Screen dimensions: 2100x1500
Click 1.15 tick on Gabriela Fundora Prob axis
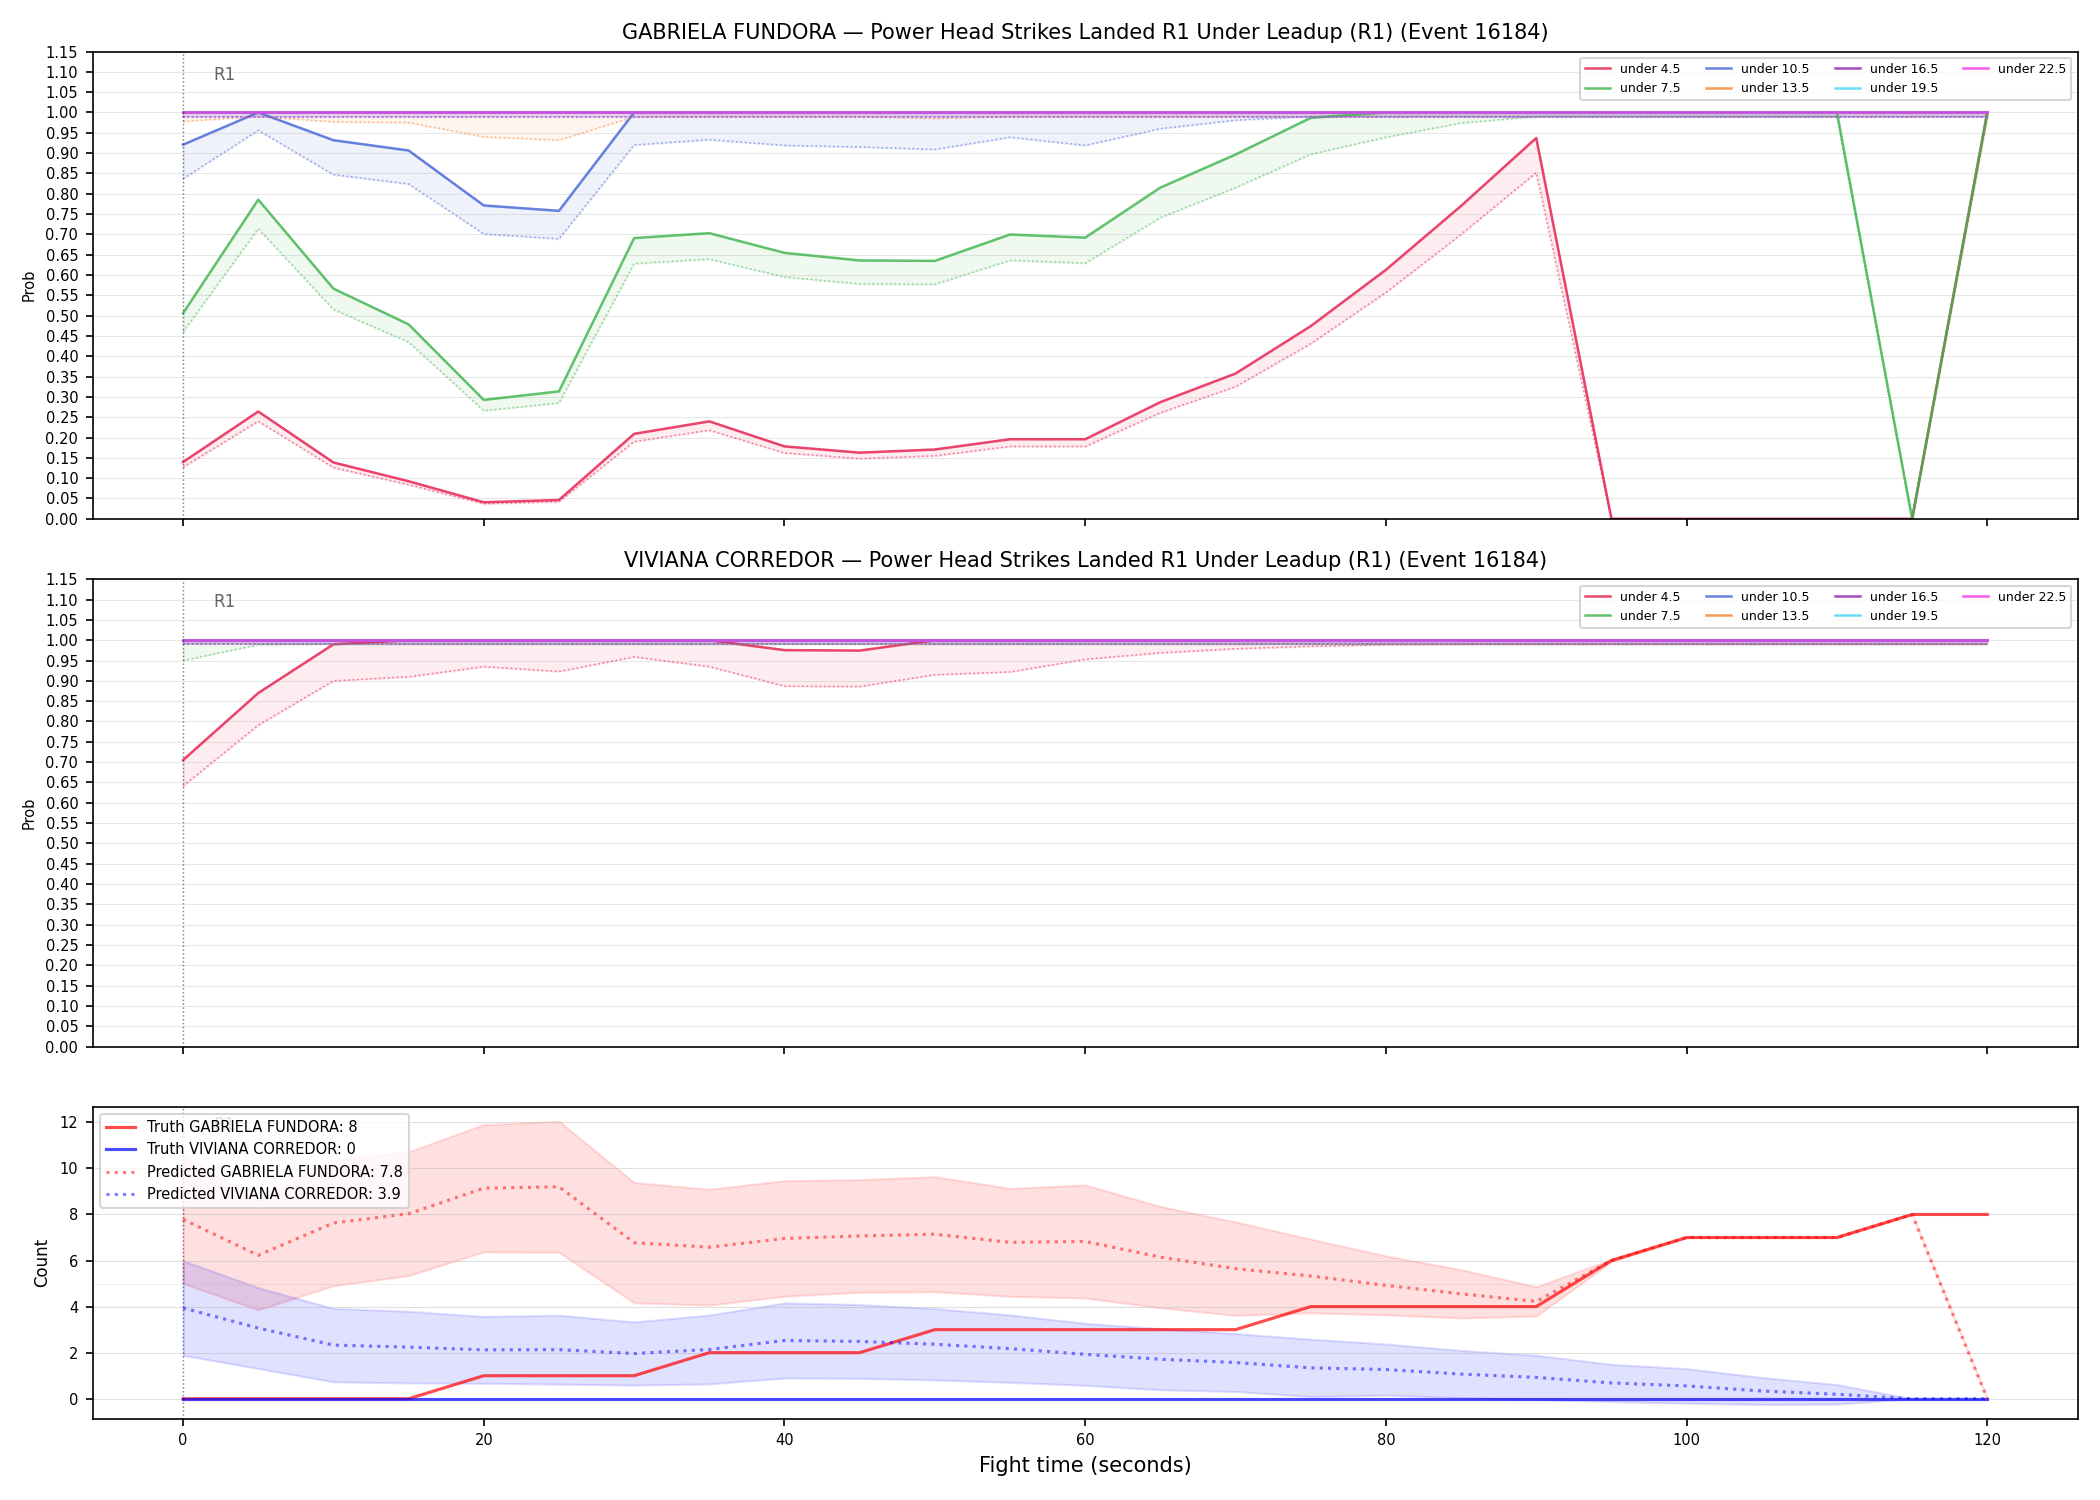tap(62, 52)
